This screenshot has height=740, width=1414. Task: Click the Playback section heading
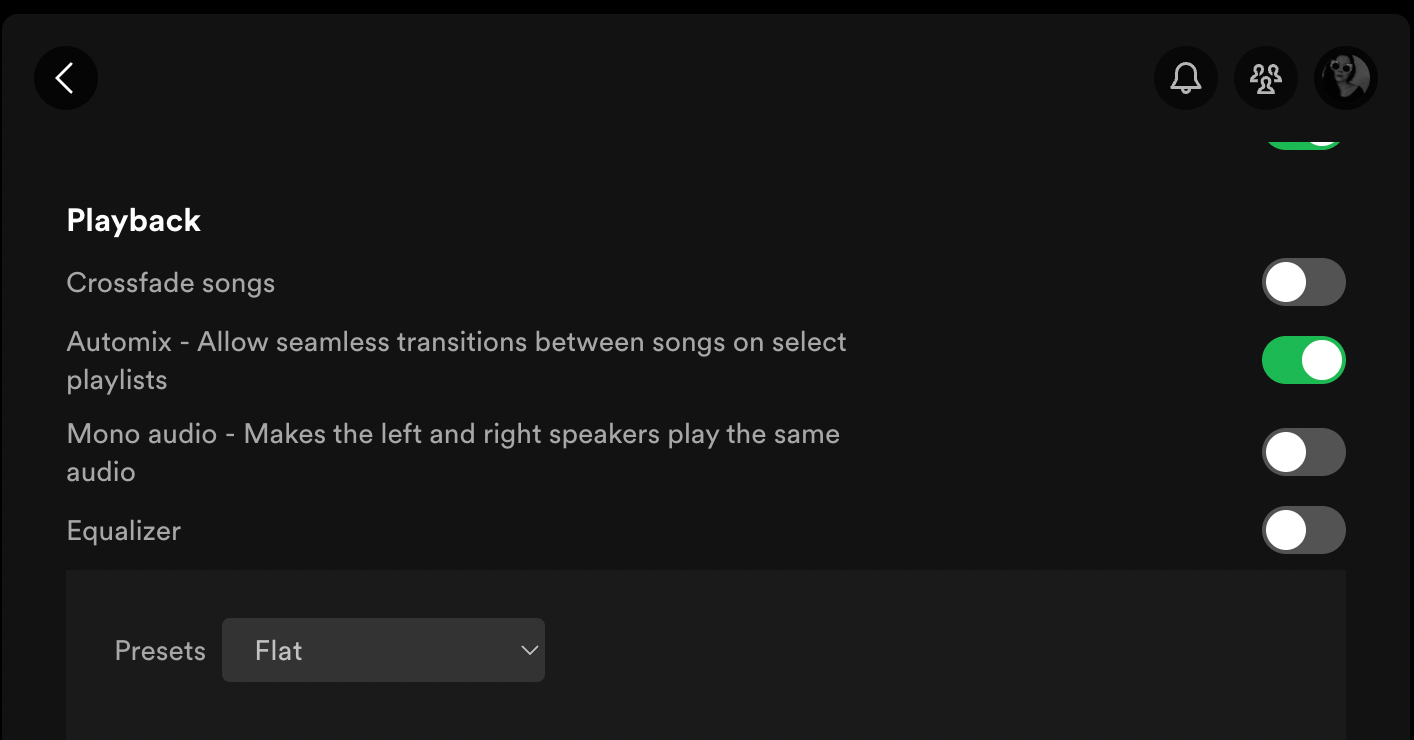tap(134, 221)
